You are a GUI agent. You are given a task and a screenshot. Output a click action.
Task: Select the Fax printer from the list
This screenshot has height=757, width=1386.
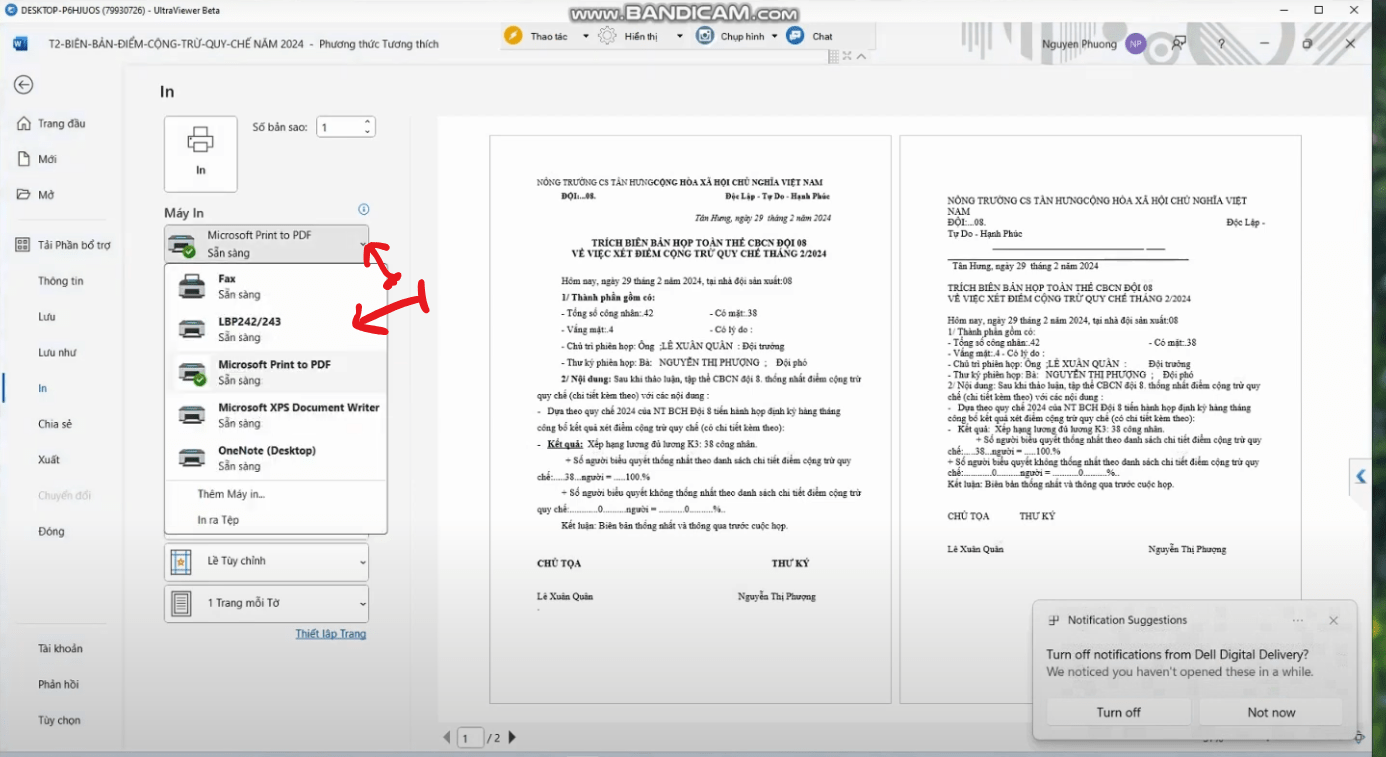click(x=276, y=286)
